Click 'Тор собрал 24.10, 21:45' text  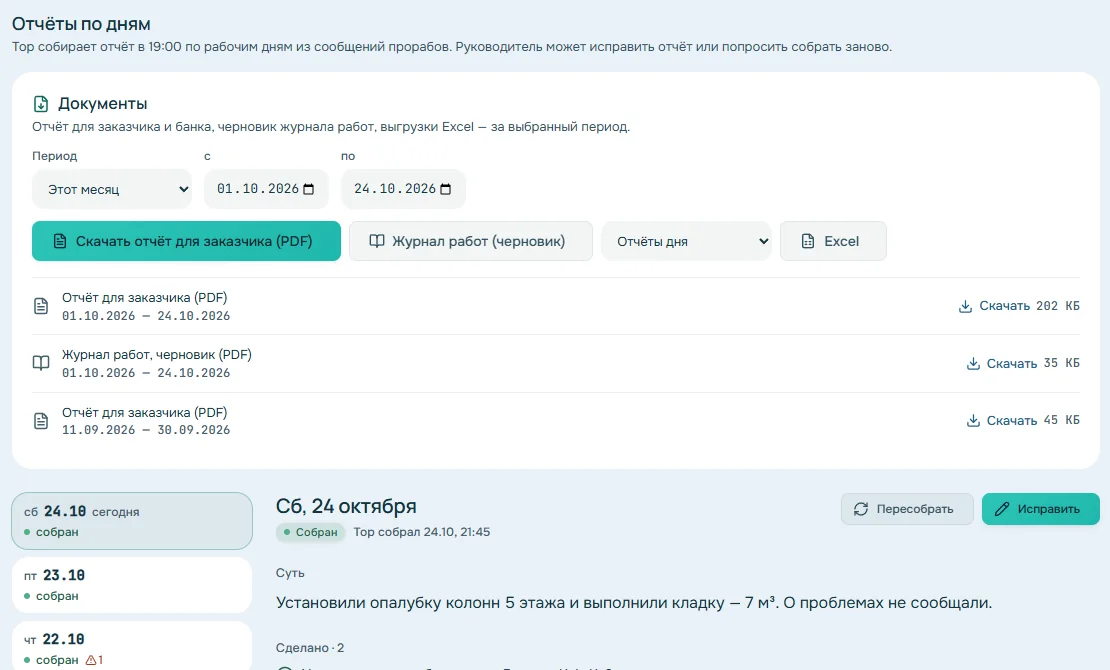click(422, 532)
